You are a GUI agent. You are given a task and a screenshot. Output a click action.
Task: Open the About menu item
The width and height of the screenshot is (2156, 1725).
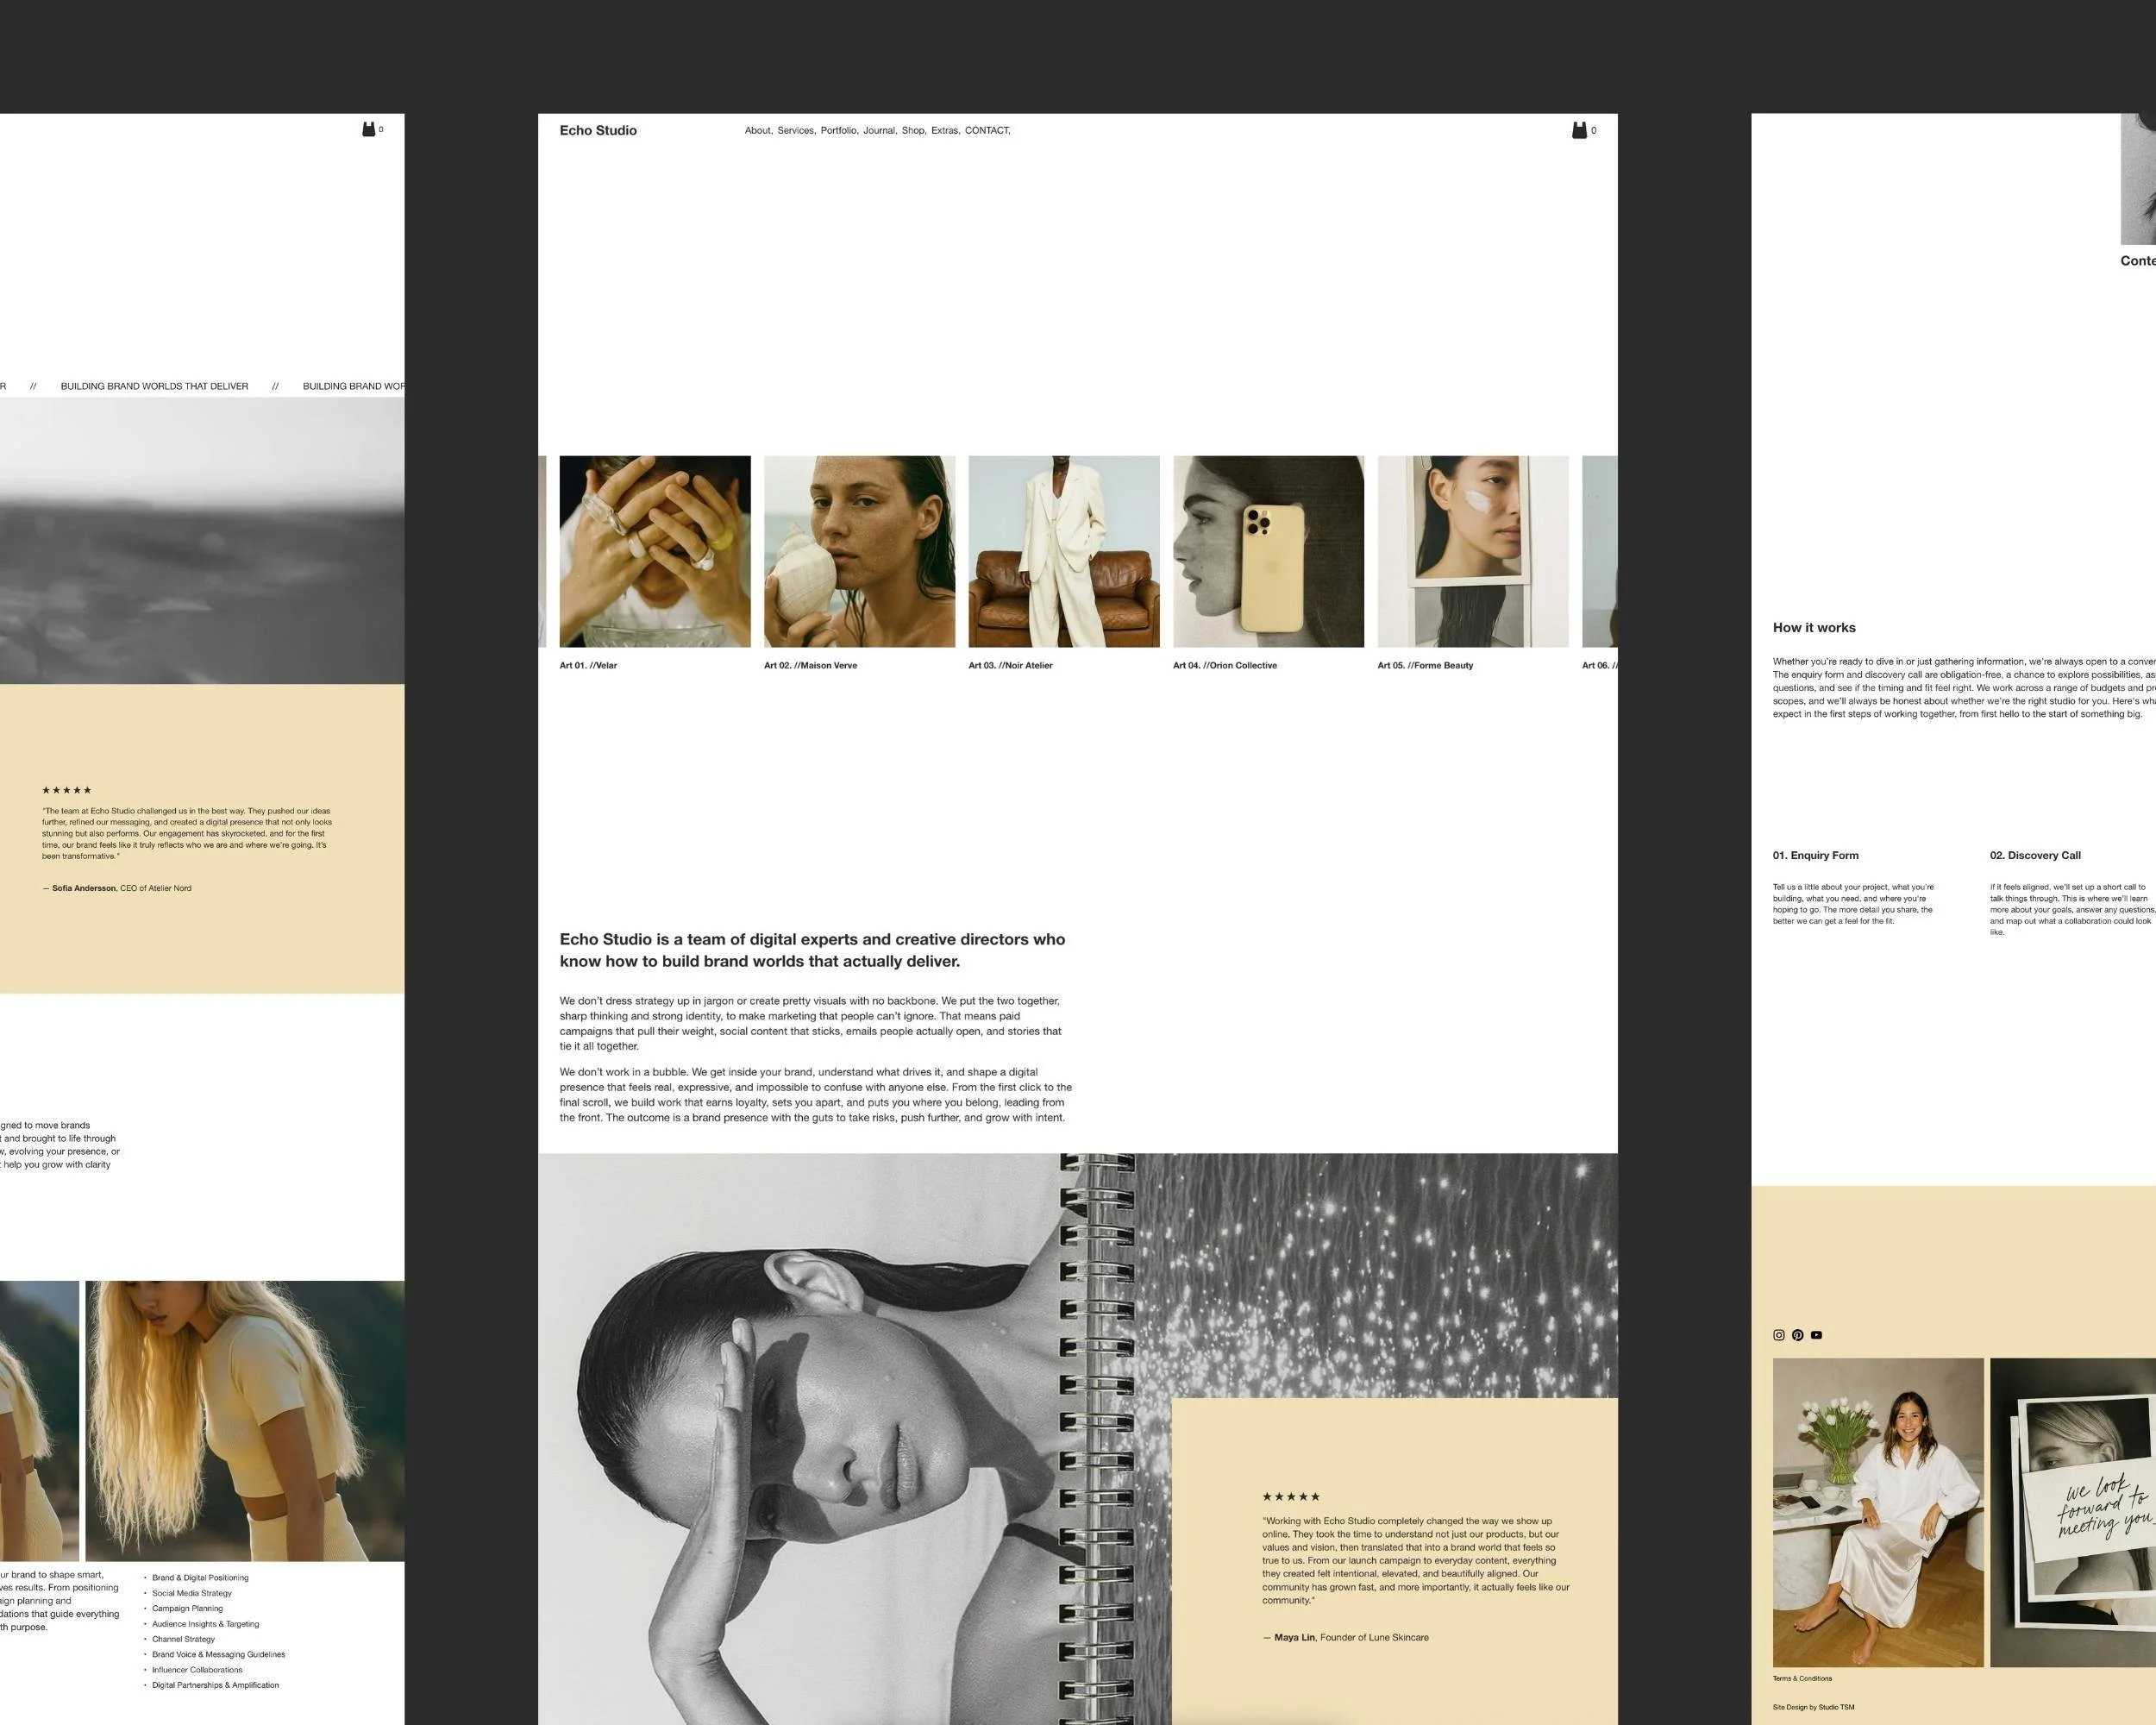757,130
